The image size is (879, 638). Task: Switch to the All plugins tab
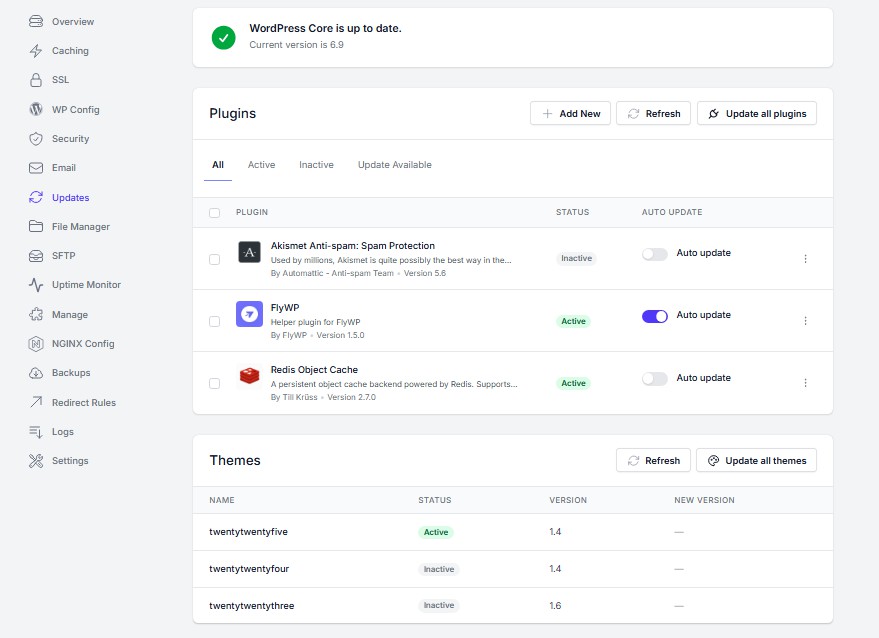218,165
